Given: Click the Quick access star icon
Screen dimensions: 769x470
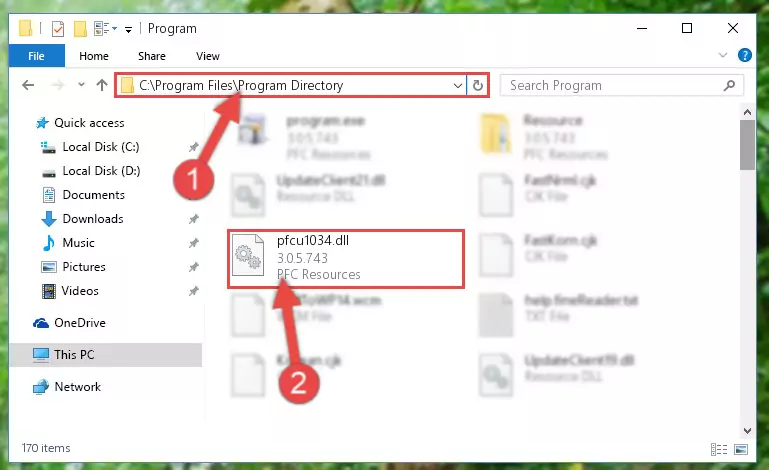Looking at the screenshot, I should 42,123.
